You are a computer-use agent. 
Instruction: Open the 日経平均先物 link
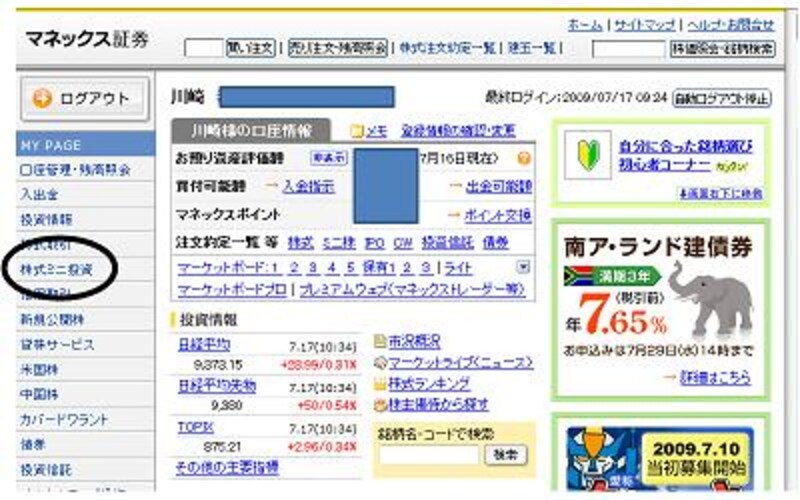coord(217,386)
